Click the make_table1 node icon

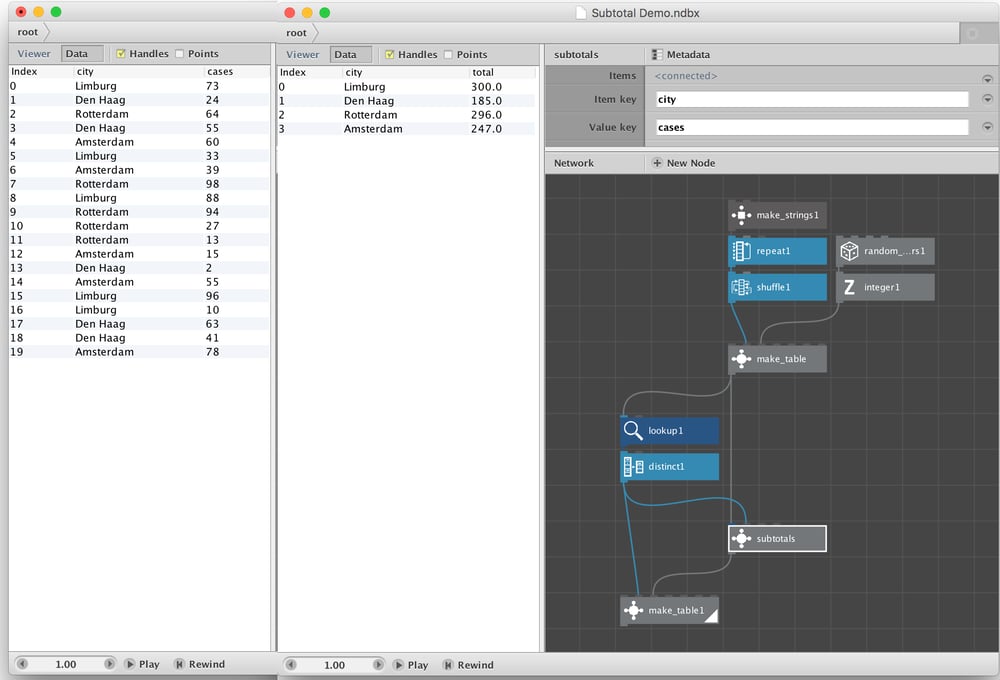pyautogui.click(x=633, y=610)
